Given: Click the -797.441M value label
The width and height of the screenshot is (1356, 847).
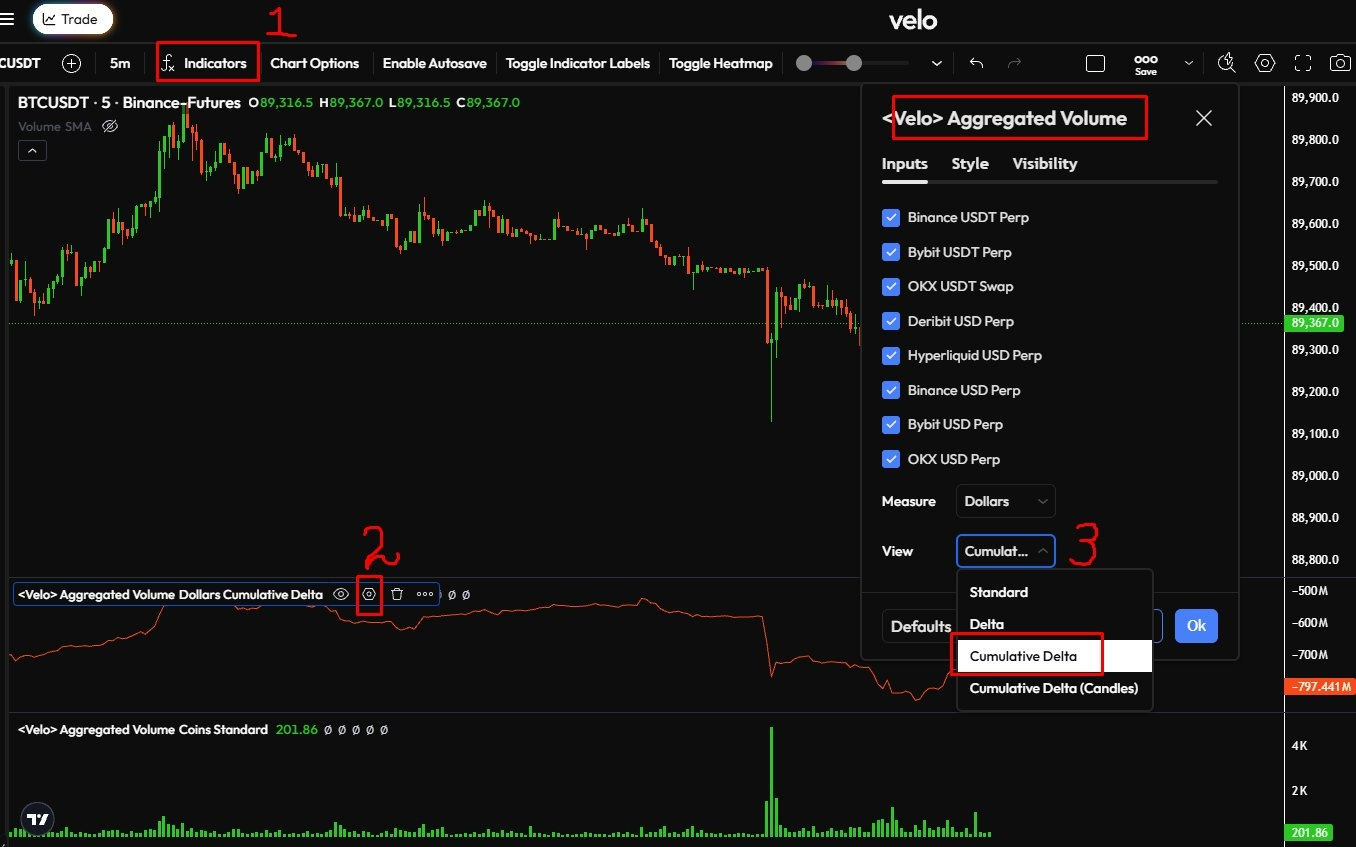Looking at the screenshot, I should (1319, 688).
